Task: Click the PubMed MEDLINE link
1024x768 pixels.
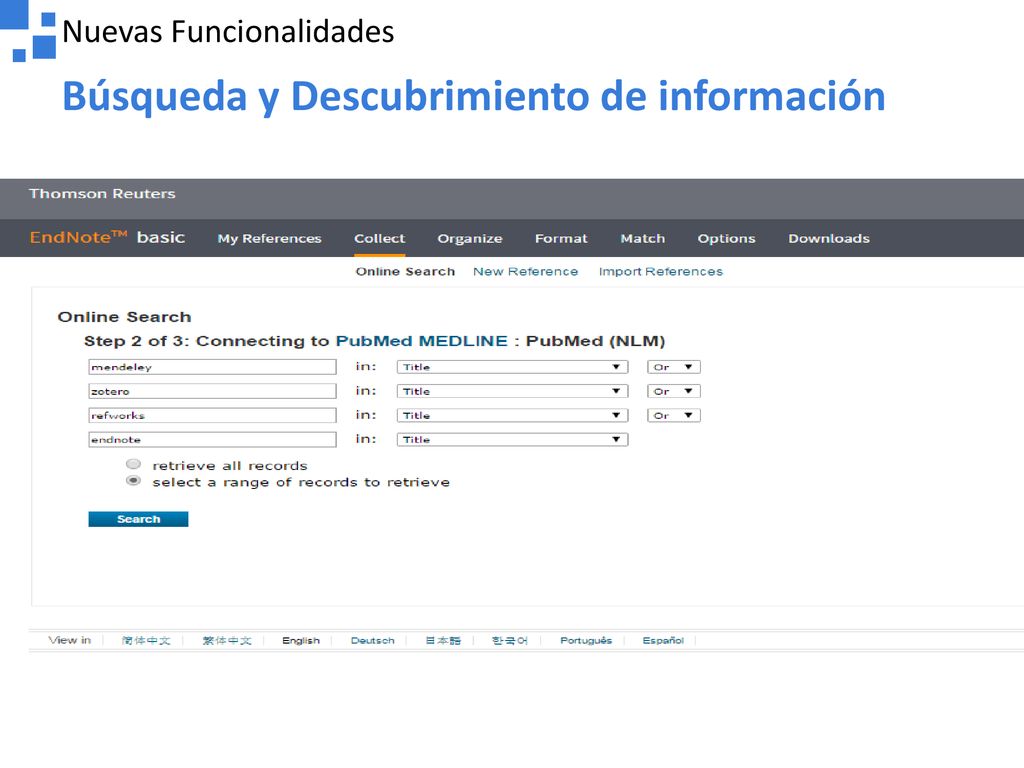Action: (x=421, y=341)
